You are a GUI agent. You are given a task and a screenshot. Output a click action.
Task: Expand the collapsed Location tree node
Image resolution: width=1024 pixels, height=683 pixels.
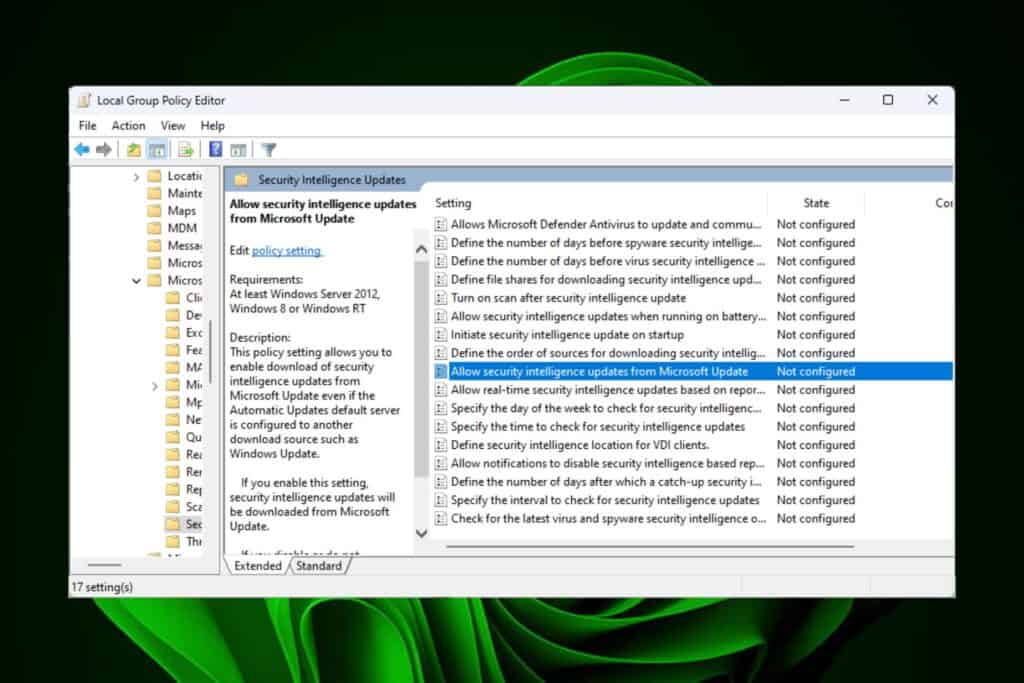(138, 175)
